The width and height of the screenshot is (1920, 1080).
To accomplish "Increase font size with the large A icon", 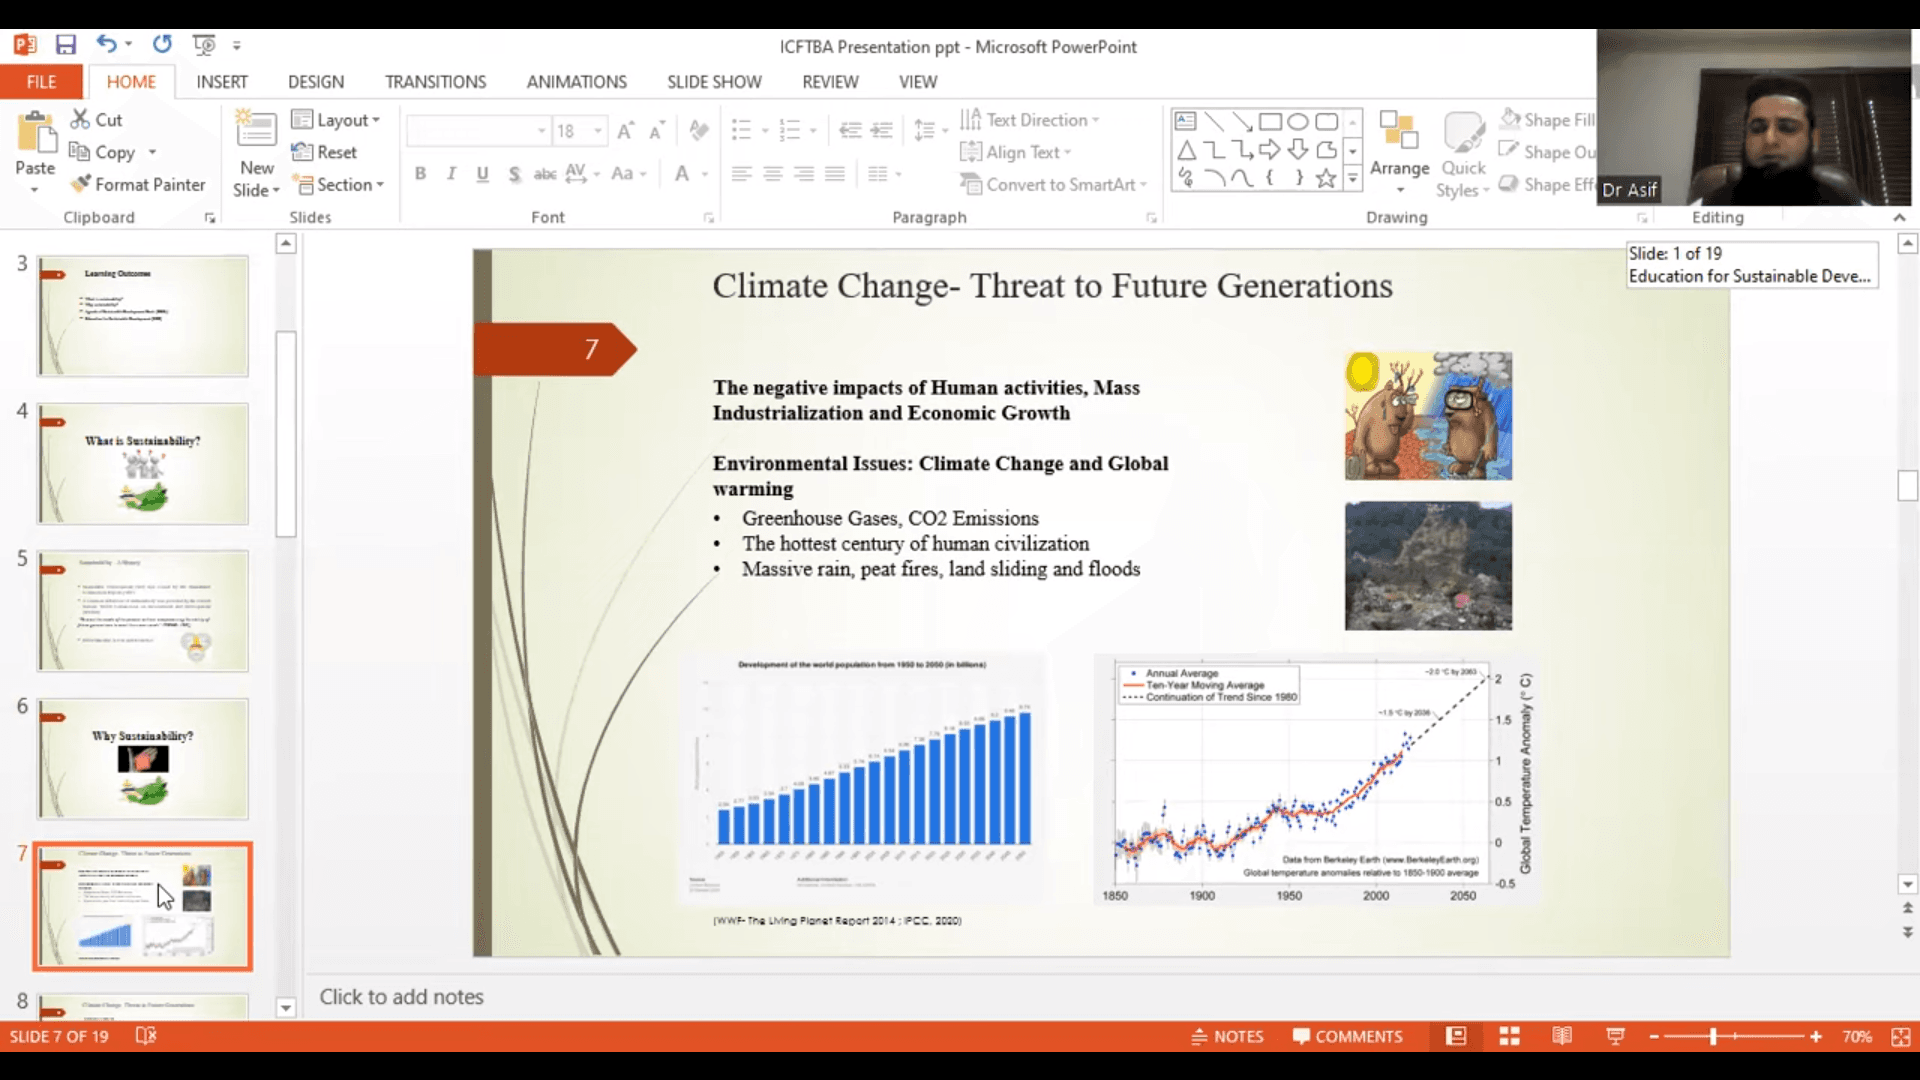I will tap(626, 131).
